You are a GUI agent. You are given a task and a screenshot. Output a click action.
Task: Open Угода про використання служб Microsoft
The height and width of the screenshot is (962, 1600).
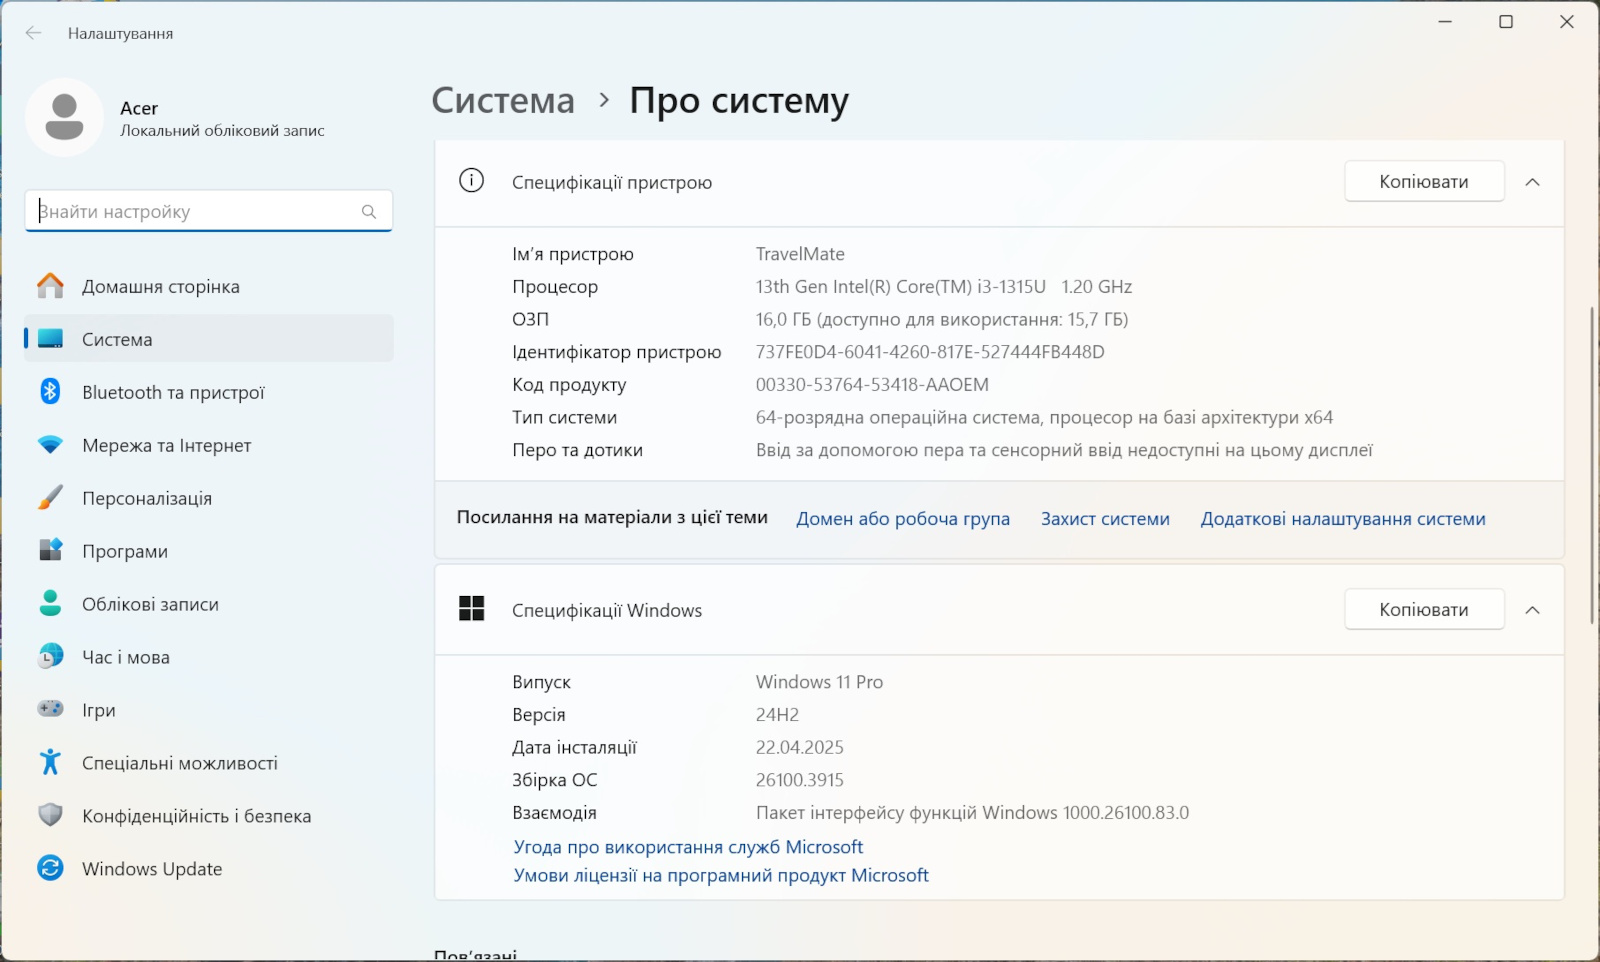tap(688, 847)
